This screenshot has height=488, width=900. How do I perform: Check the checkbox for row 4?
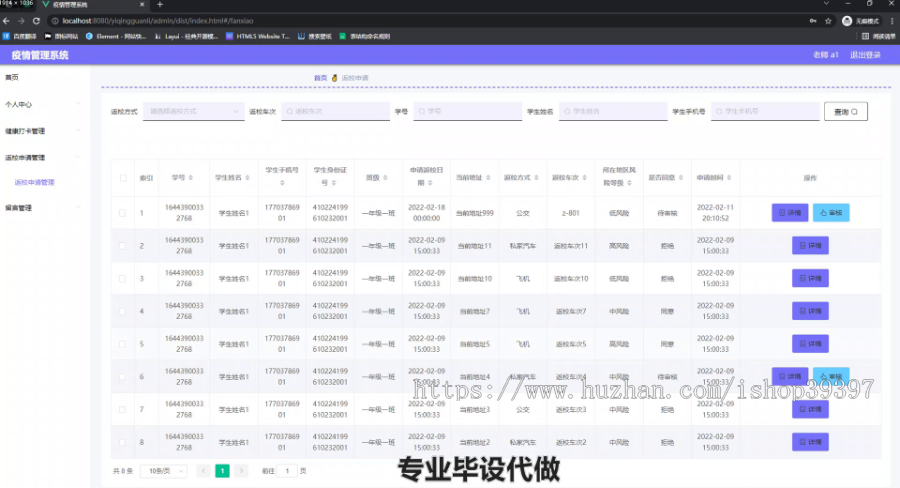click(x=122, y=311)
